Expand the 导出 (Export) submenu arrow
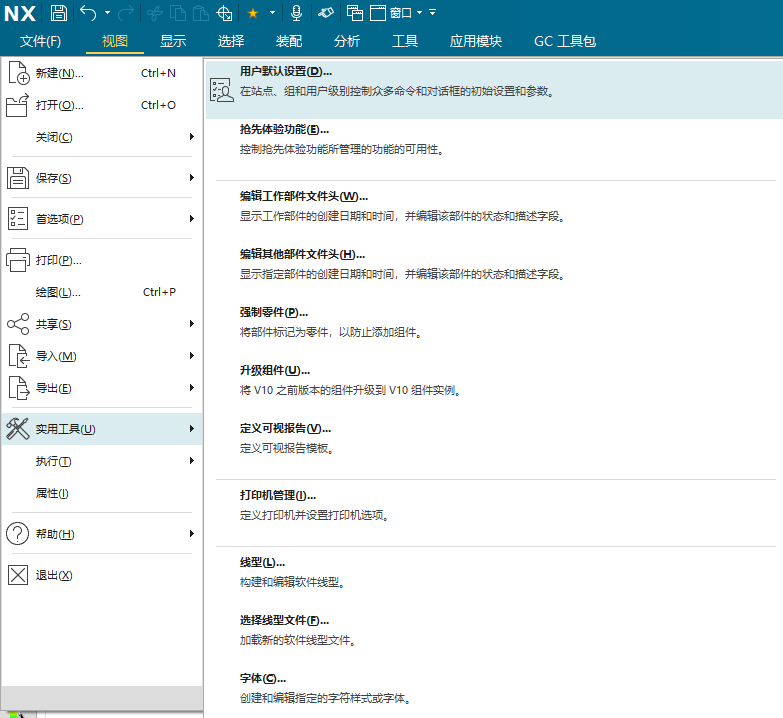Image resolution: width=783 pixels, height=718 pixels. pos(191,388)
